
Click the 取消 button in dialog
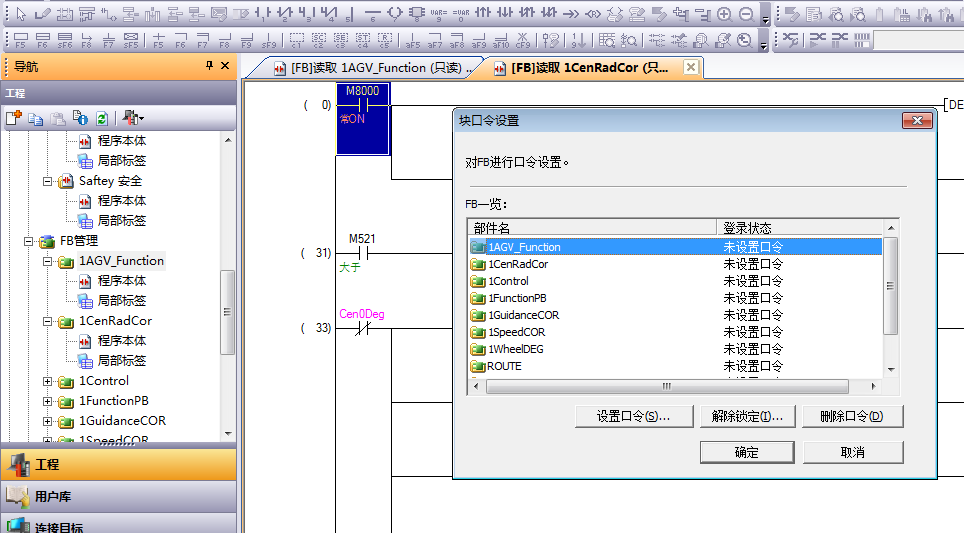[852, 452]
